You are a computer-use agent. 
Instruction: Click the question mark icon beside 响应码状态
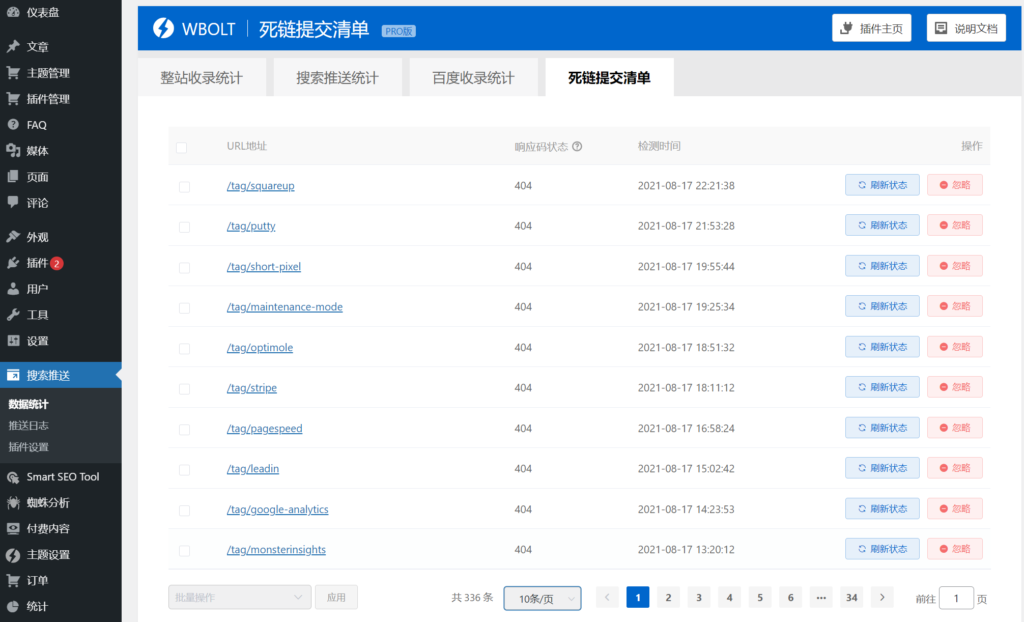pyautogui.click(x=577, y=147)
